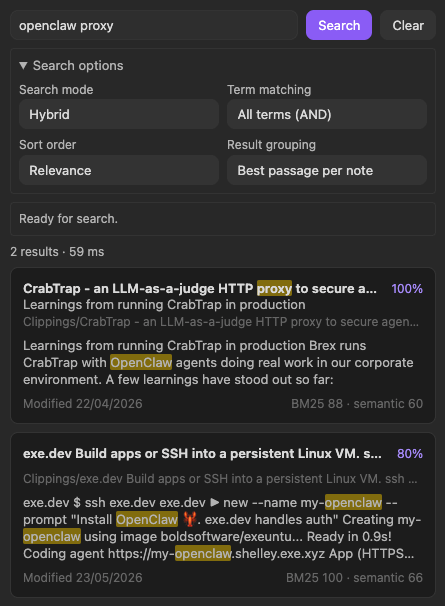
Task: Open the exe.dev Build apps result title
Action: [x=202, y=453]
